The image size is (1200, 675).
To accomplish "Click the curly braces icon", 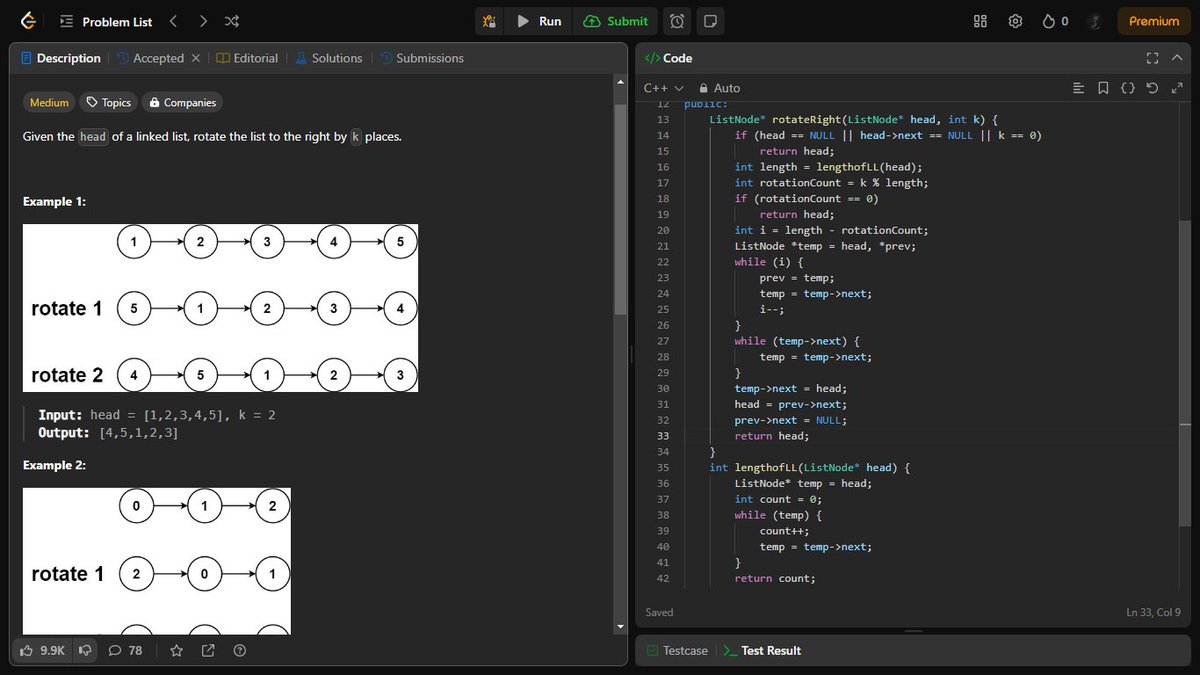I will click(1127, 88).
